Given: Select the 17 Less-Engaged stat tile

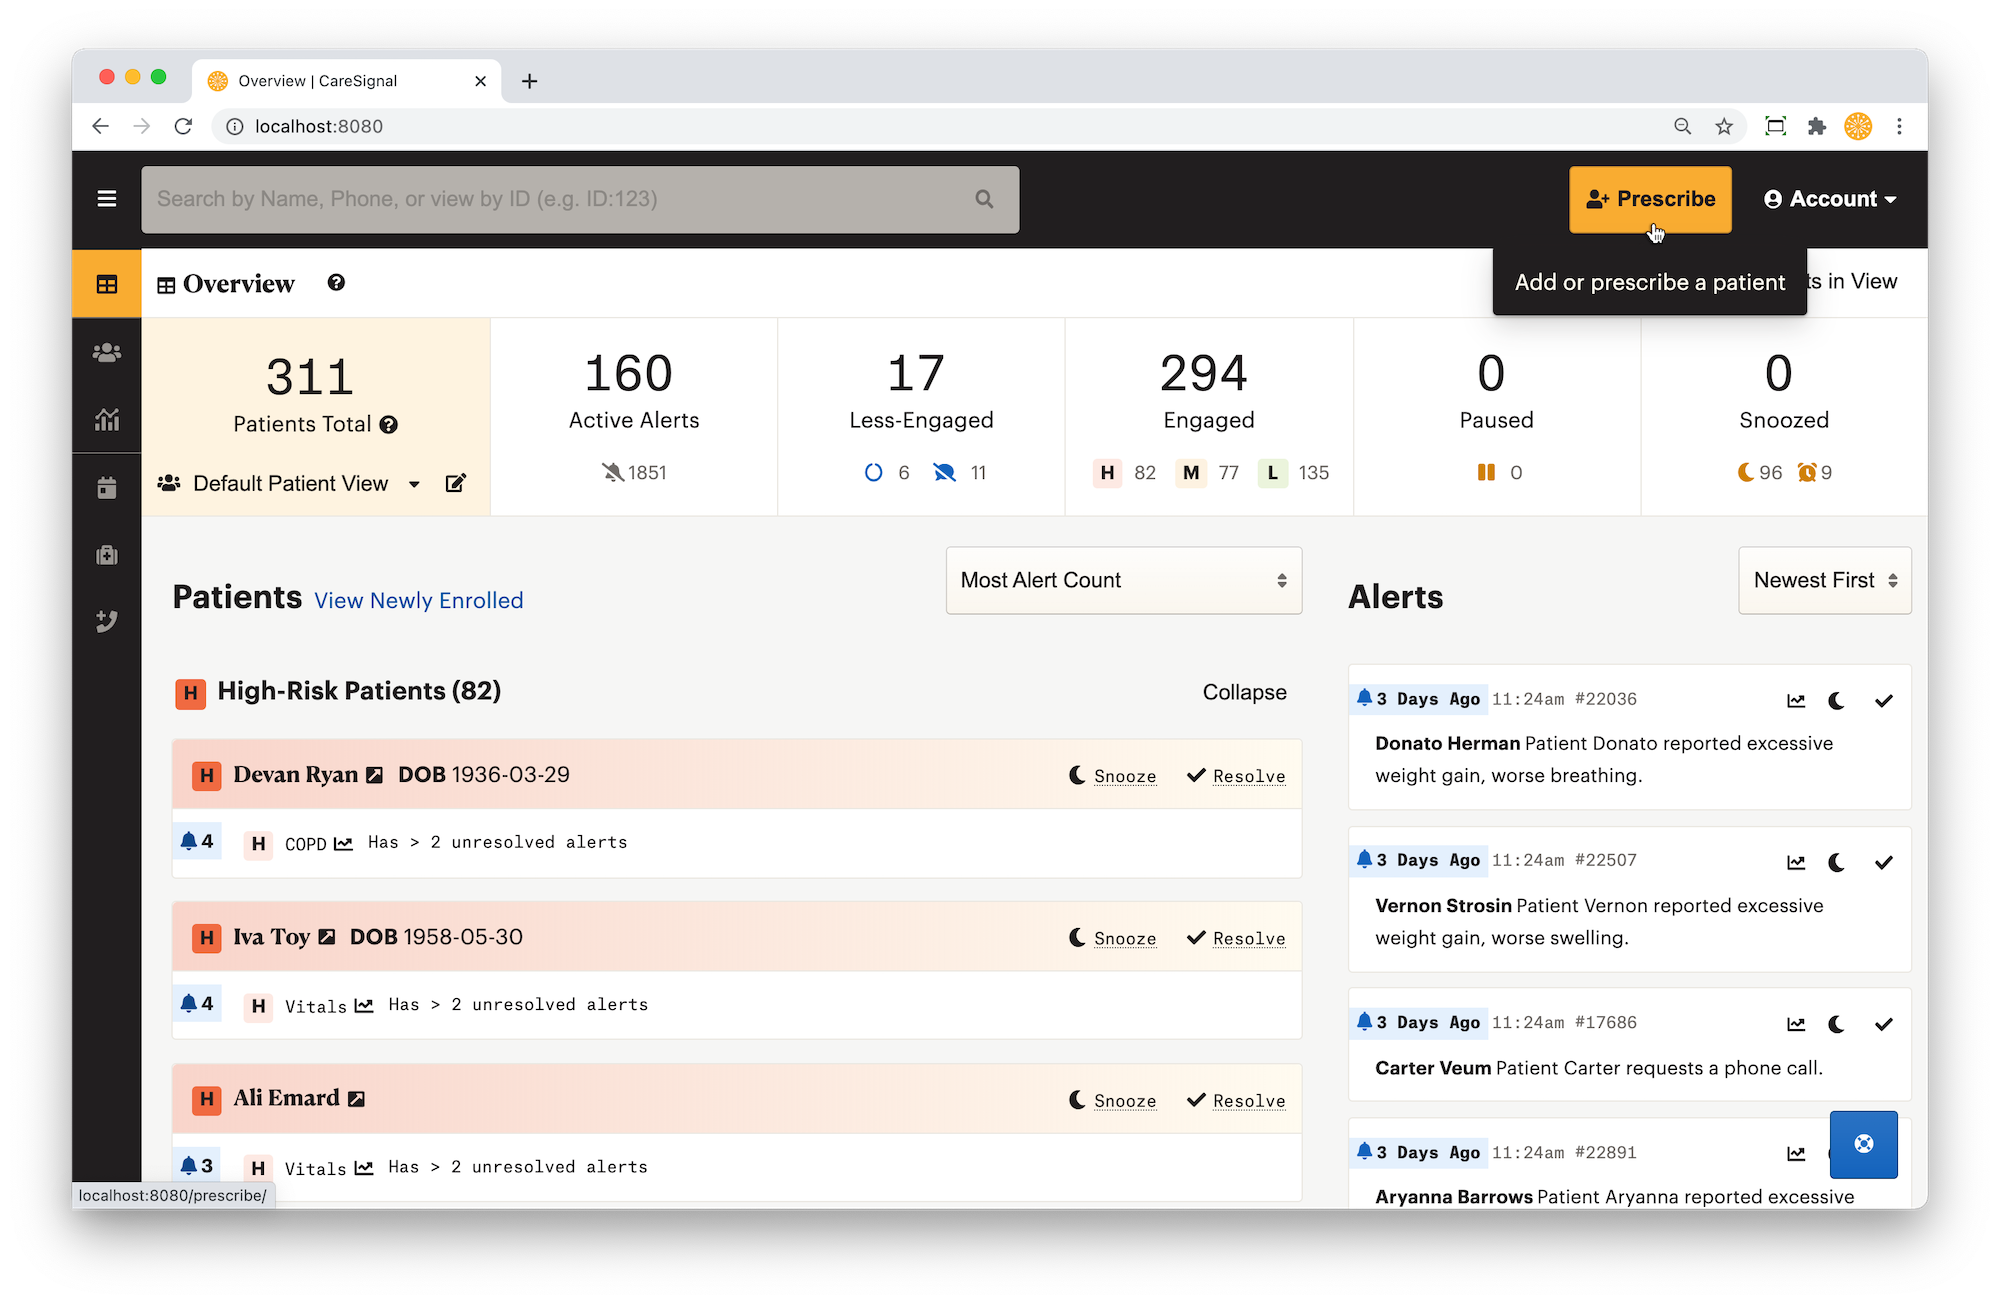Looking at the screenshot, I should [x=921, y=417].
